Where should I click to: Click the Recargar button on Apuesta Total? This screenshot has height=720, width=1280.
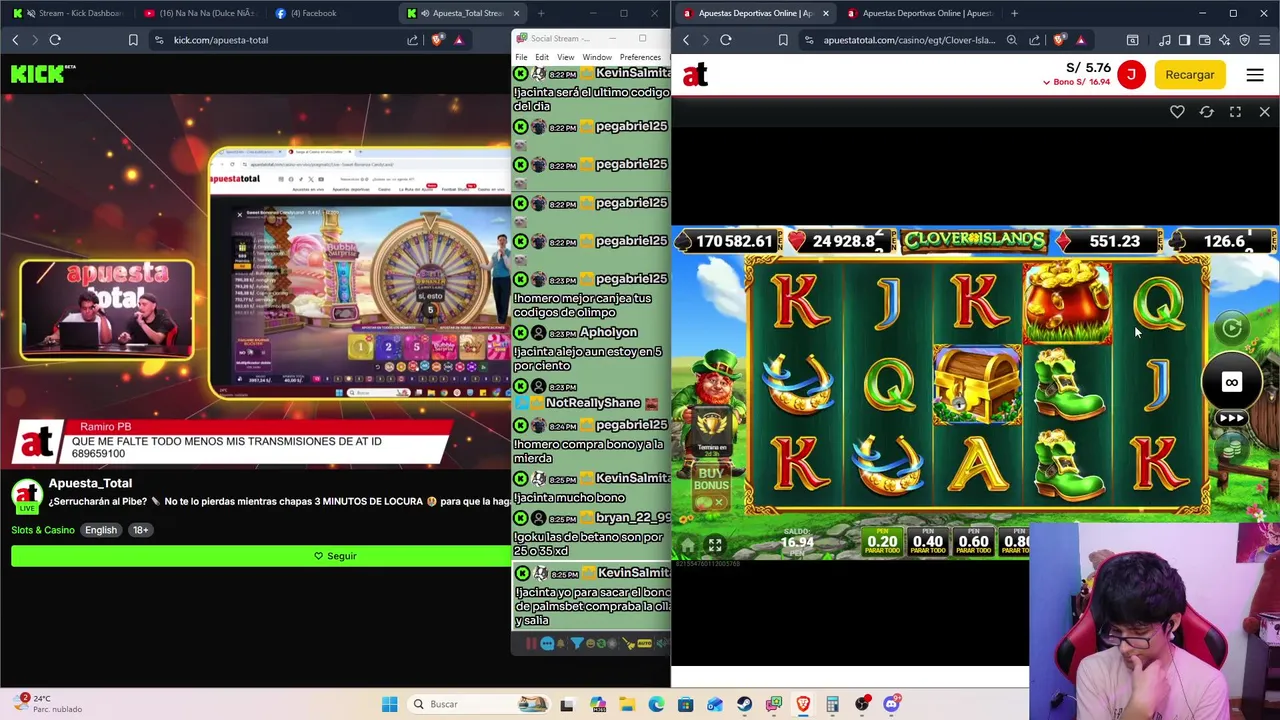1189,75
